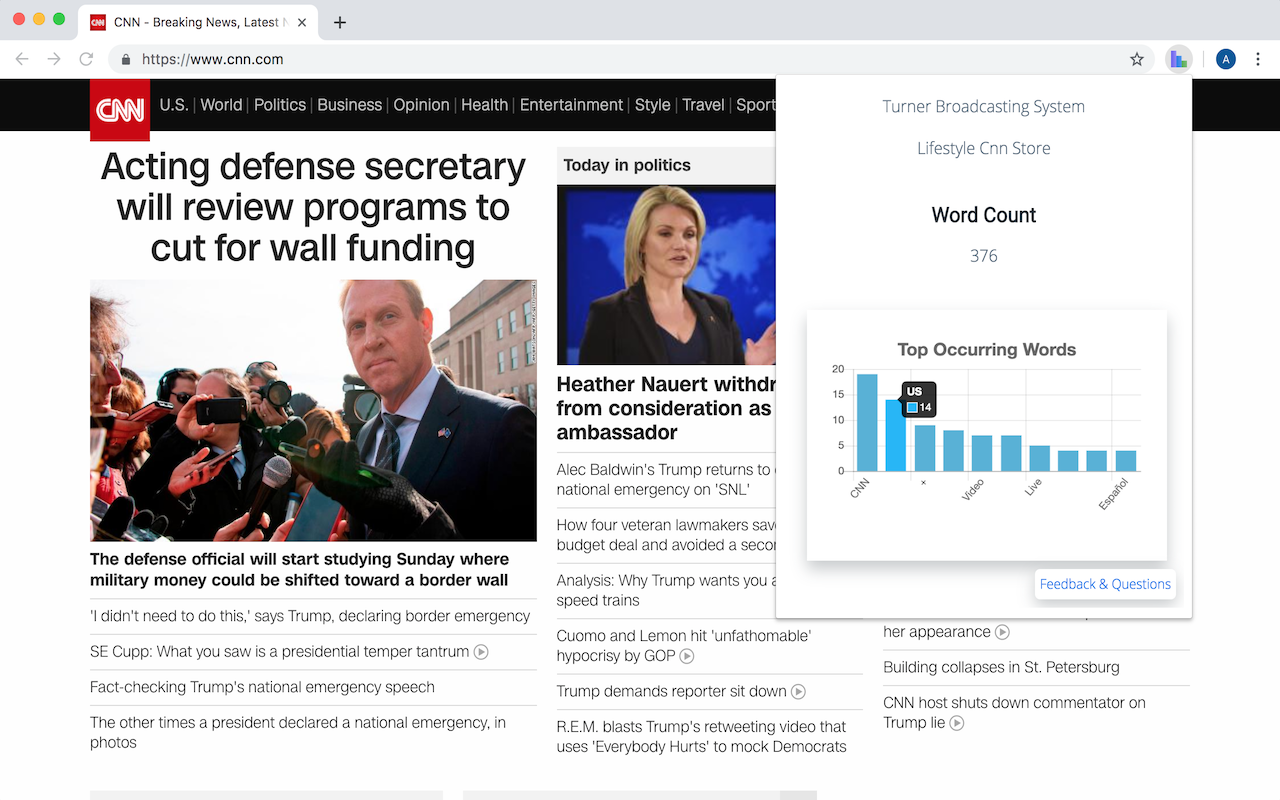
Task: Open the Heather Nauert withdraws headline
Action: point(666,408)
